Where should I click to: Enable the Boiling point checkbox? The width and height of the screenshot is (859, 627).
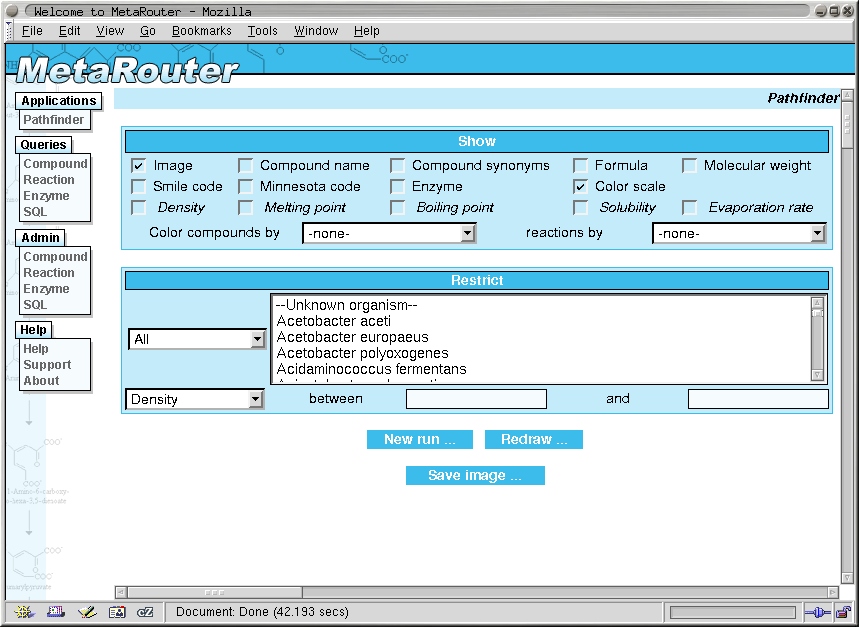[x=397, y=208]
